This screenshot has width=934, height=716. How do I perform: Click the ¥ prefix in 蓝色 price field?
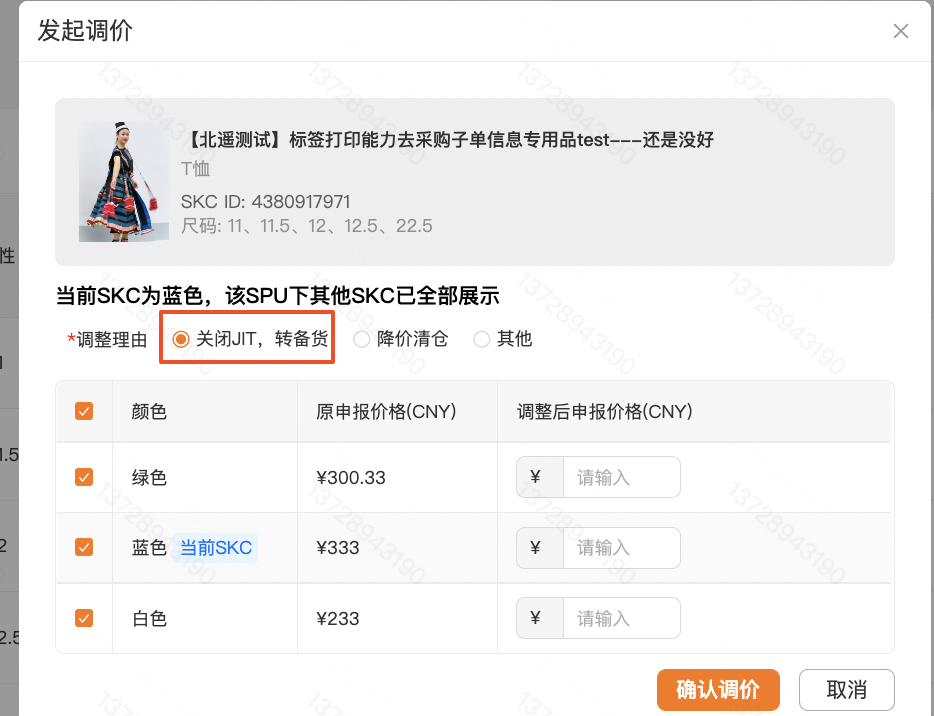pos(536,547)
